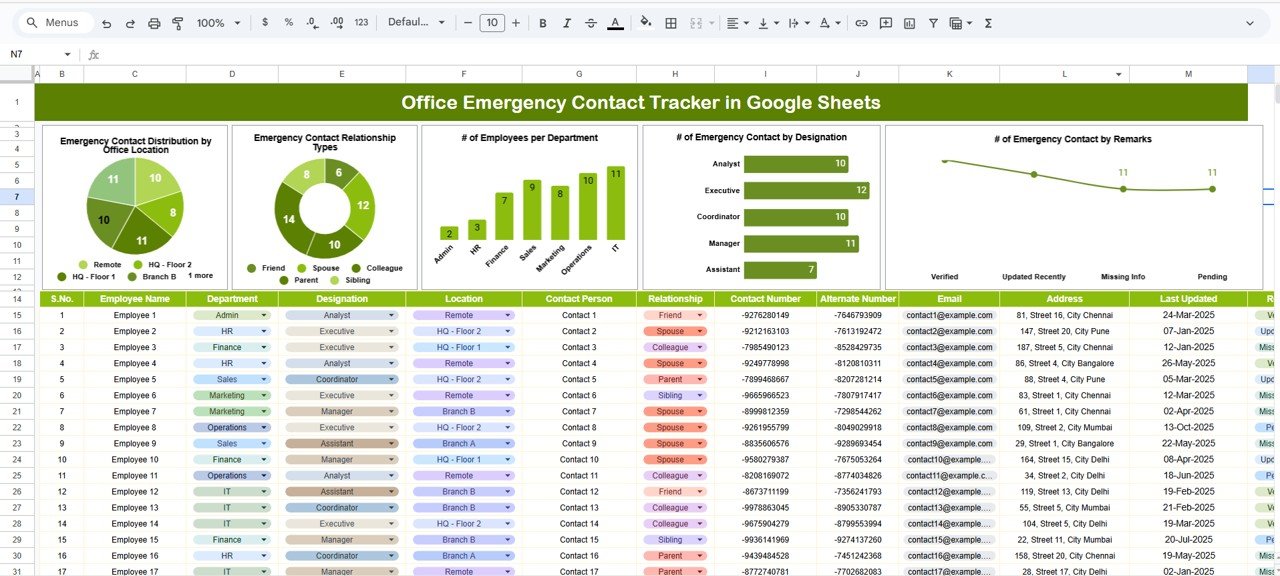Open the functions menu with sigma icon
Image resolution: width=1280 pixels, height=576 pixels.
(988, 22)
